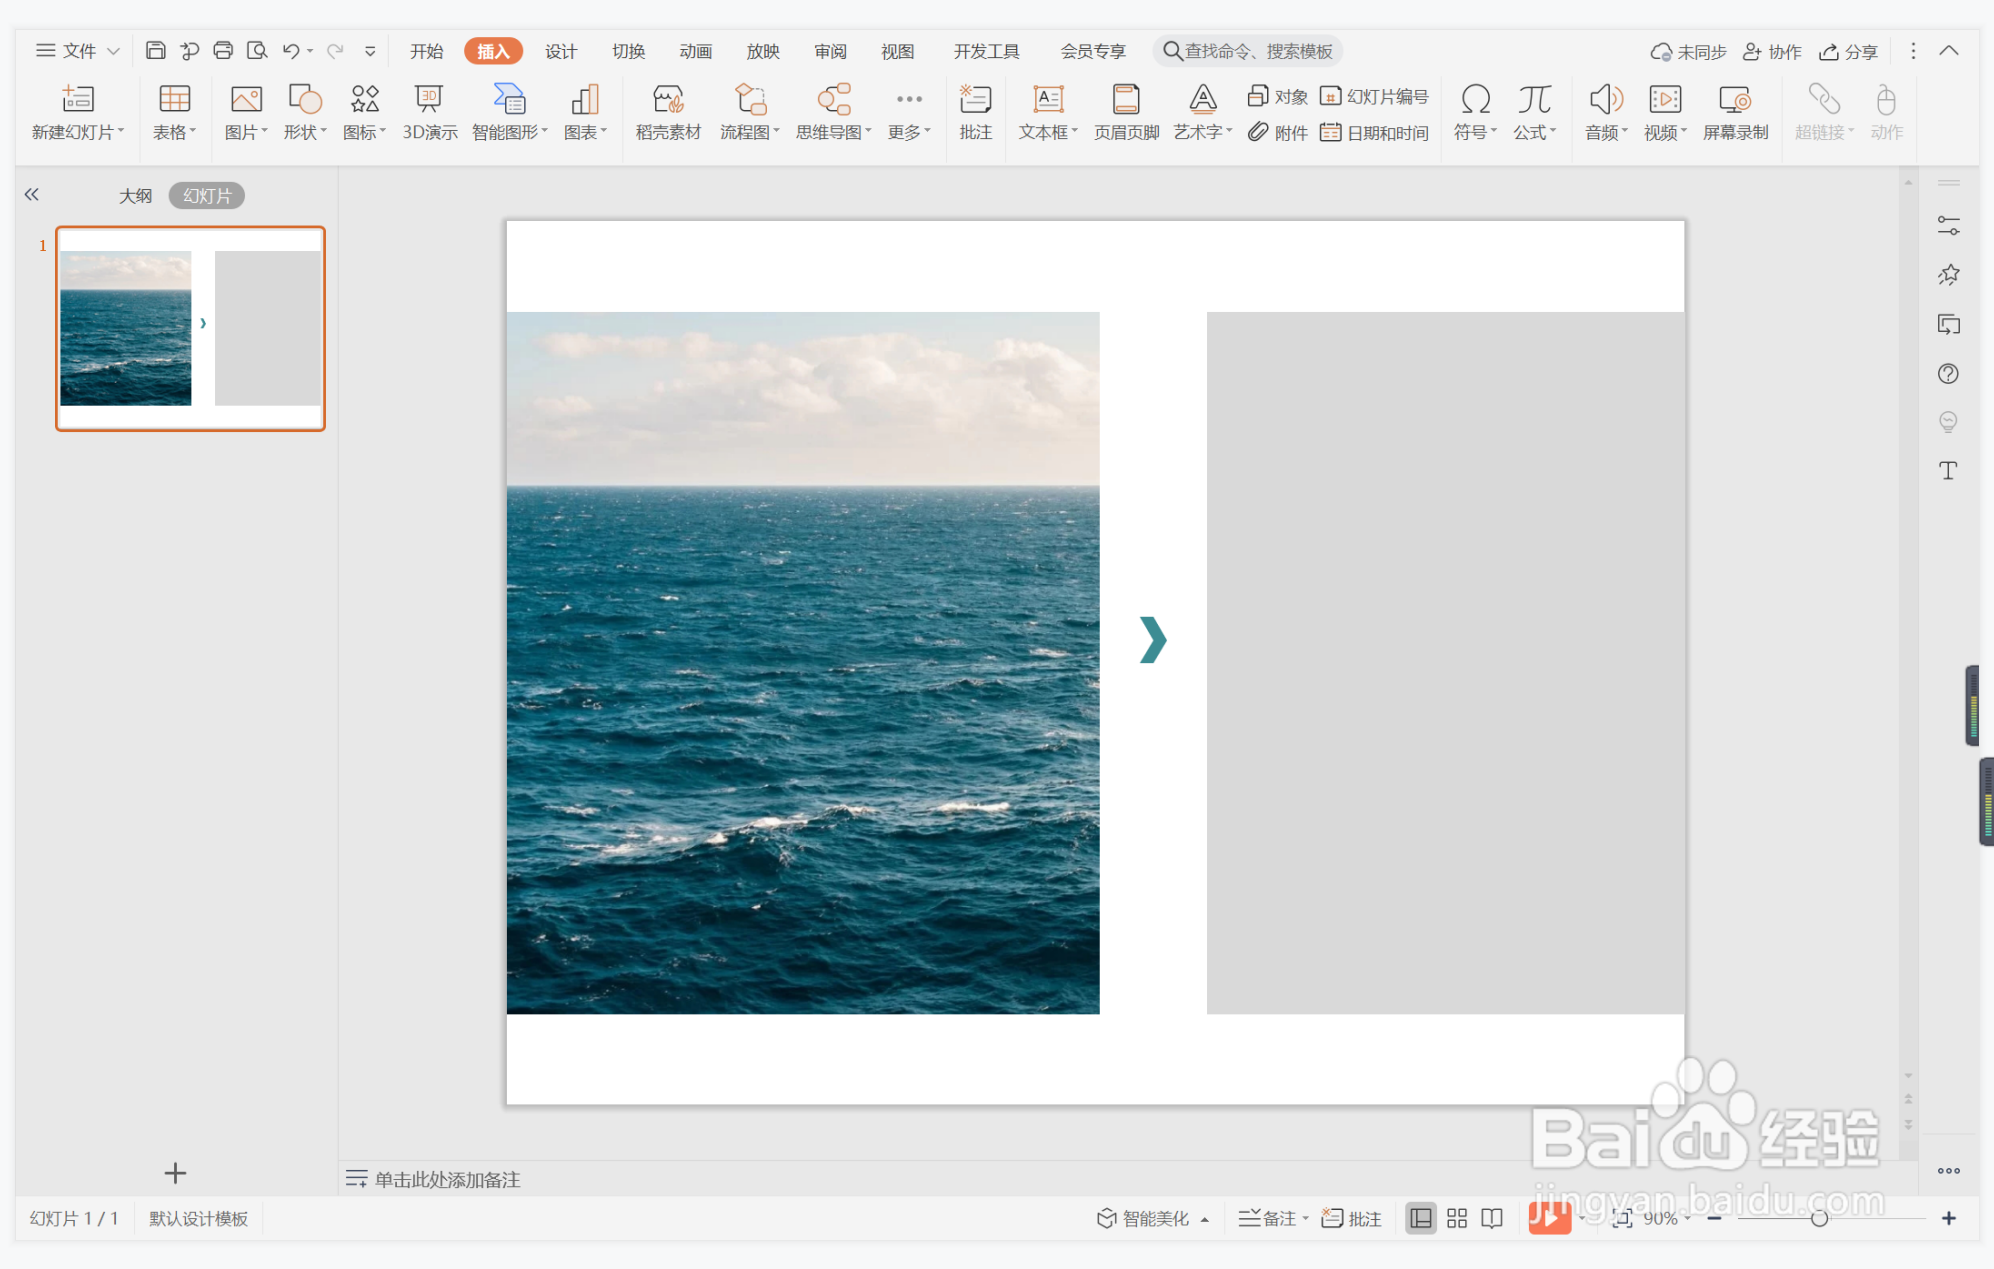Insert a comment annotation from ribbon
This screenshot has height=1269, width=1994.
[x=975, y=99]
